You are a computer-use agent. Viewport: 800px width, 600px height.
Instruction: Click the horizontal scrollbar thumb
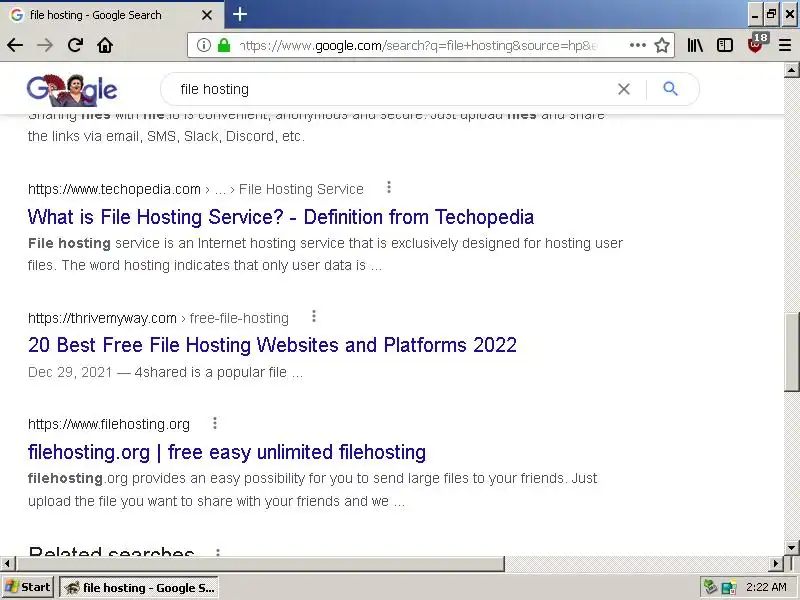[x=260, y=564]
